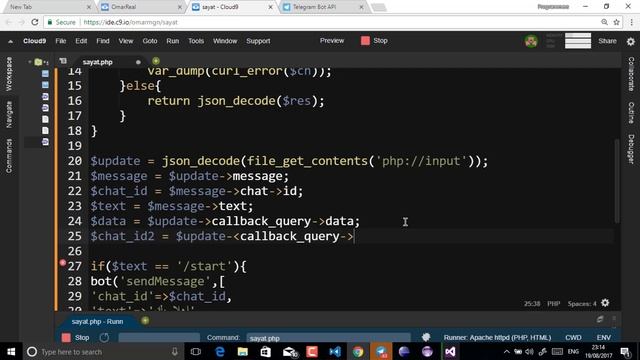Collapse the root folder in the file tree
640x360 pixels.
click(30, 62)
